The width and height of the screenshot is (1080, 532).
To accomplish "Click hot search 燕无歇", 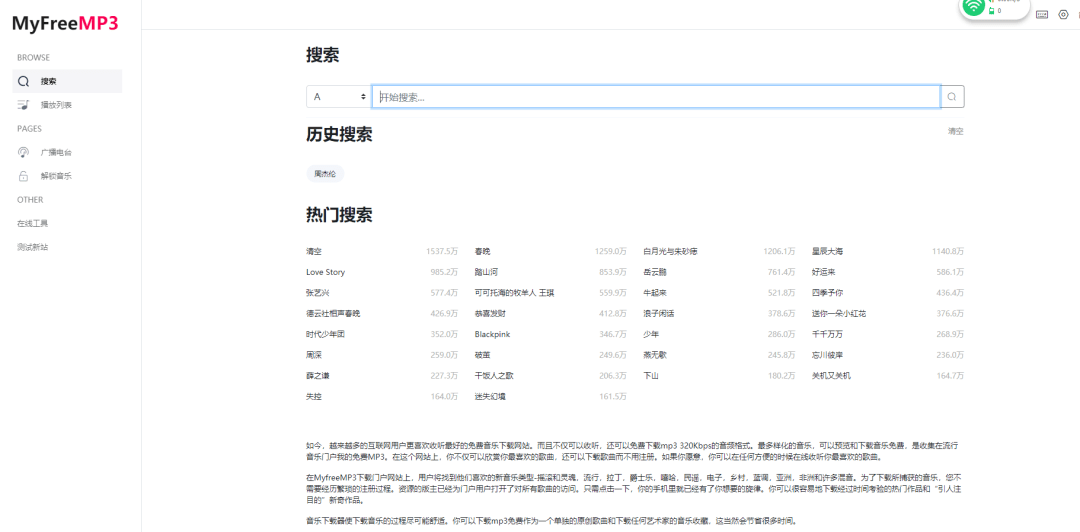I will 655,355.
